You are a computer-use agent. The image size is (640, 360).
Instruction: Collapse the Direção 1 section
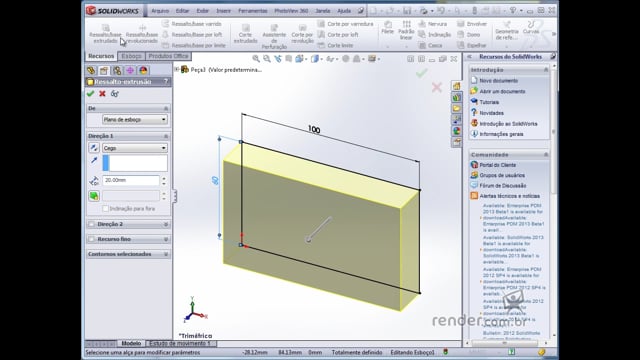[166, 136]
